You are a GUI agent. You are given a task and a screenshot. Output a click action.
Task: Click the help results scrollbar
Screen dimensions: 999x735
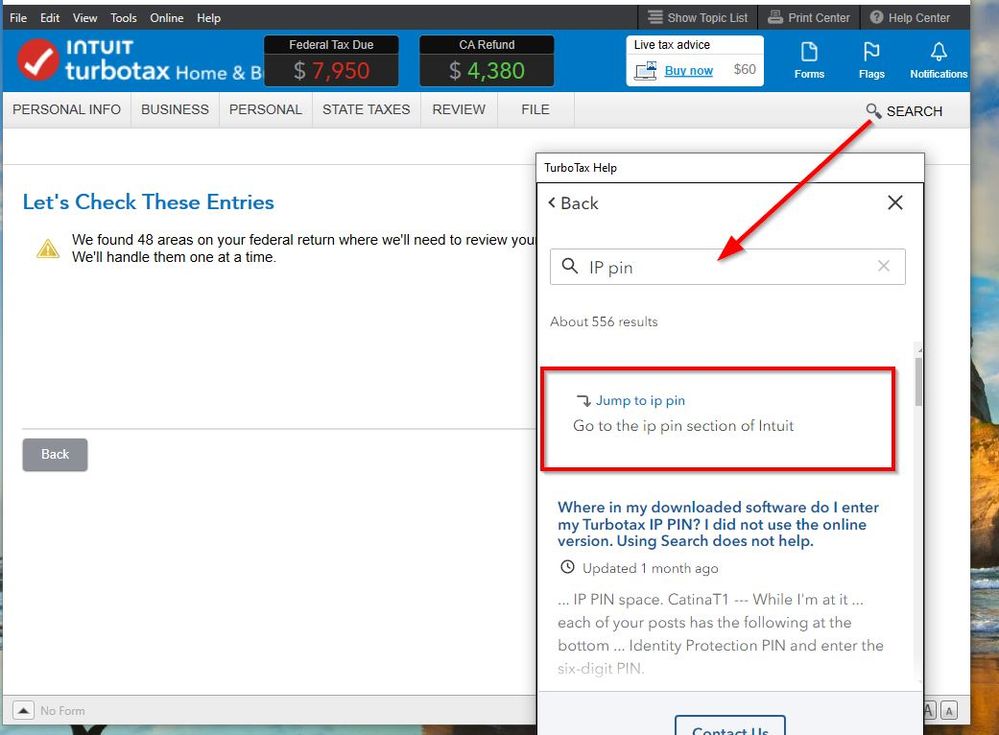918,382
